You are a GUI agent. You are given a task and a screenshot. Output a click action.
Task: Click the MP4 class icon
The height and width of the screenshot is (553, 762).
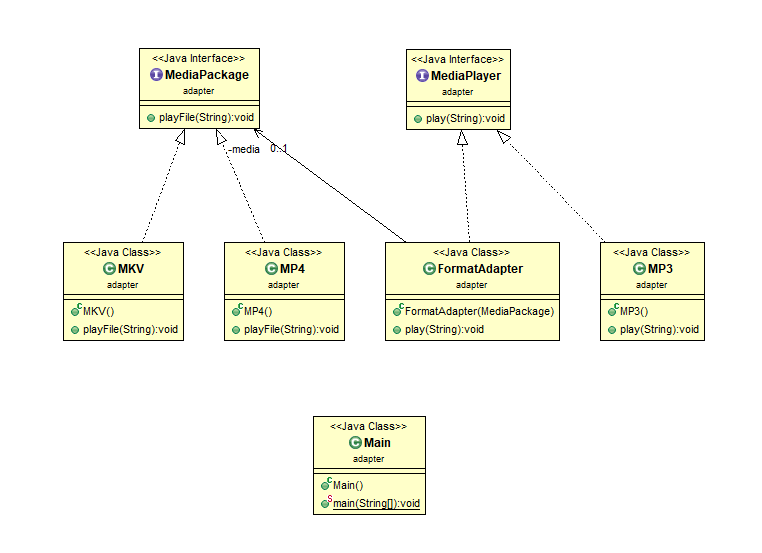[x=271, y=269]
